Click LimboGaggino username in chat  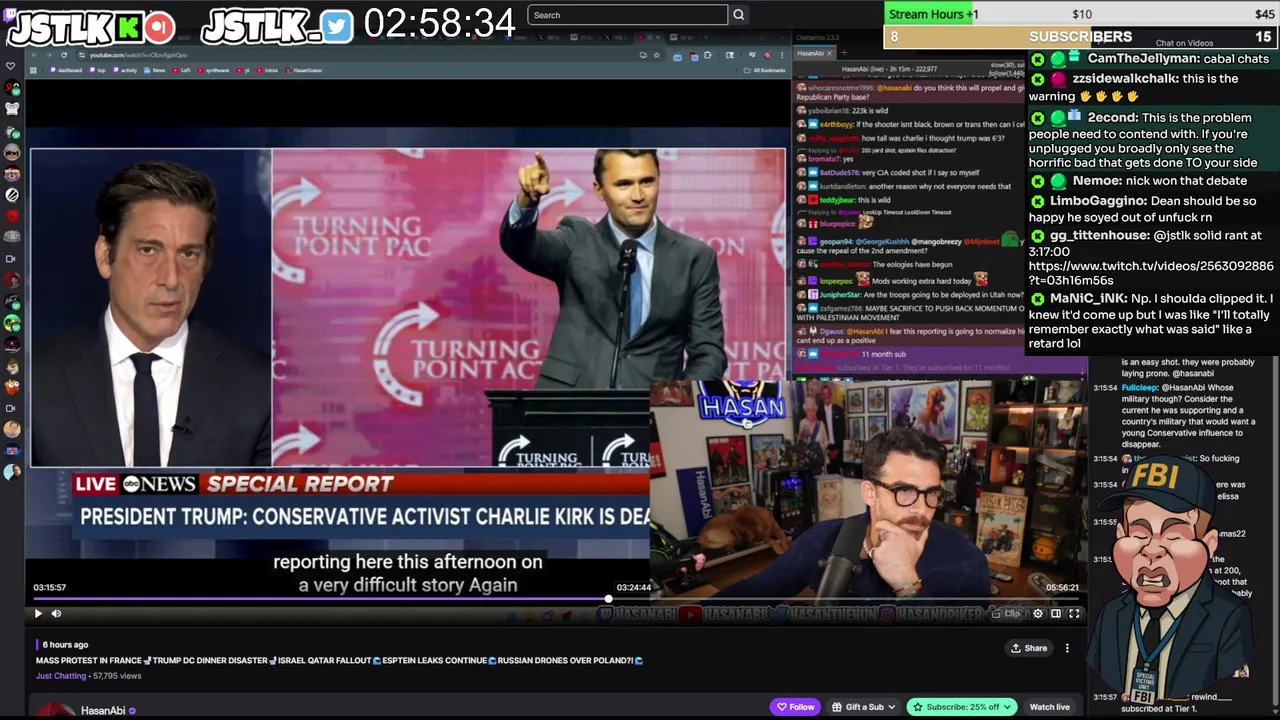coord(1096,201)
